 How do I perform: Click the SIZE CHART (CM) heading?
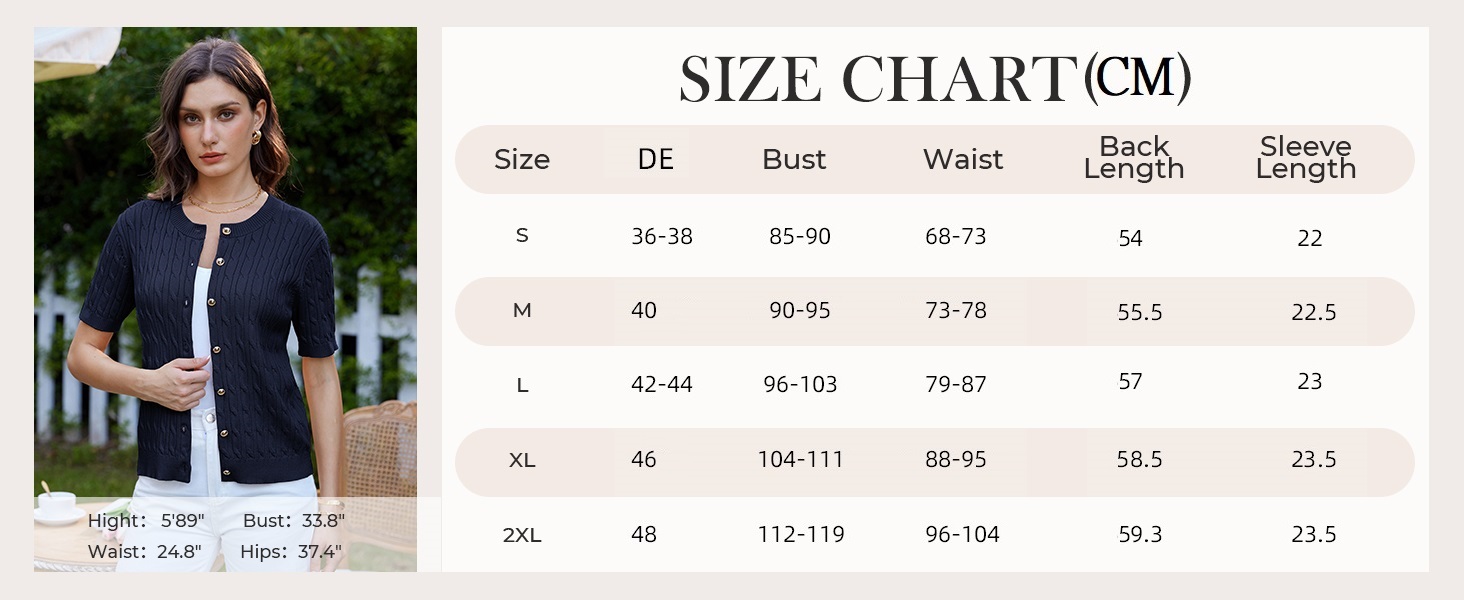(934, 79)
